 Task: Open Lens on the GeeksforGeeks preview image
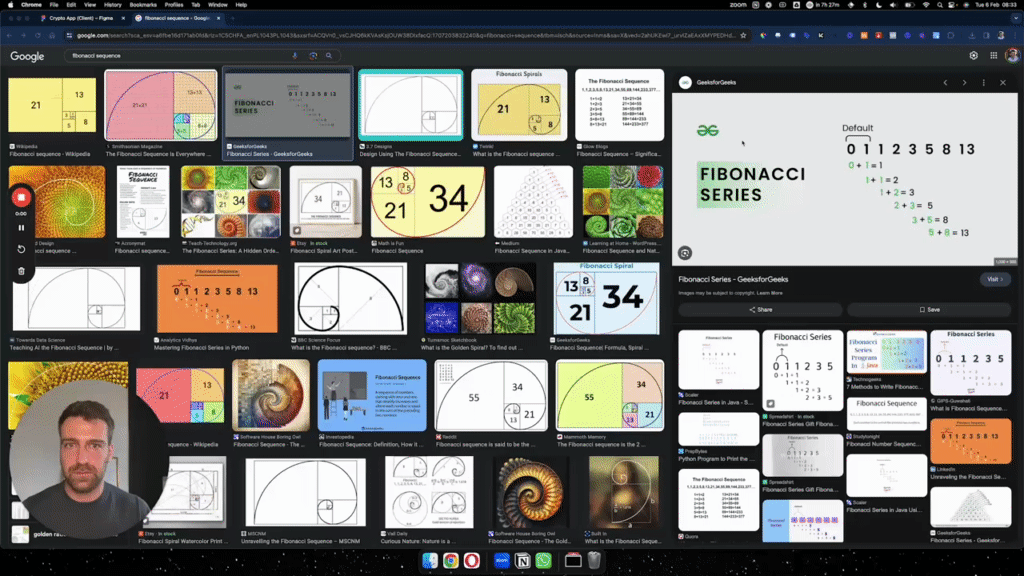(685, 253)
